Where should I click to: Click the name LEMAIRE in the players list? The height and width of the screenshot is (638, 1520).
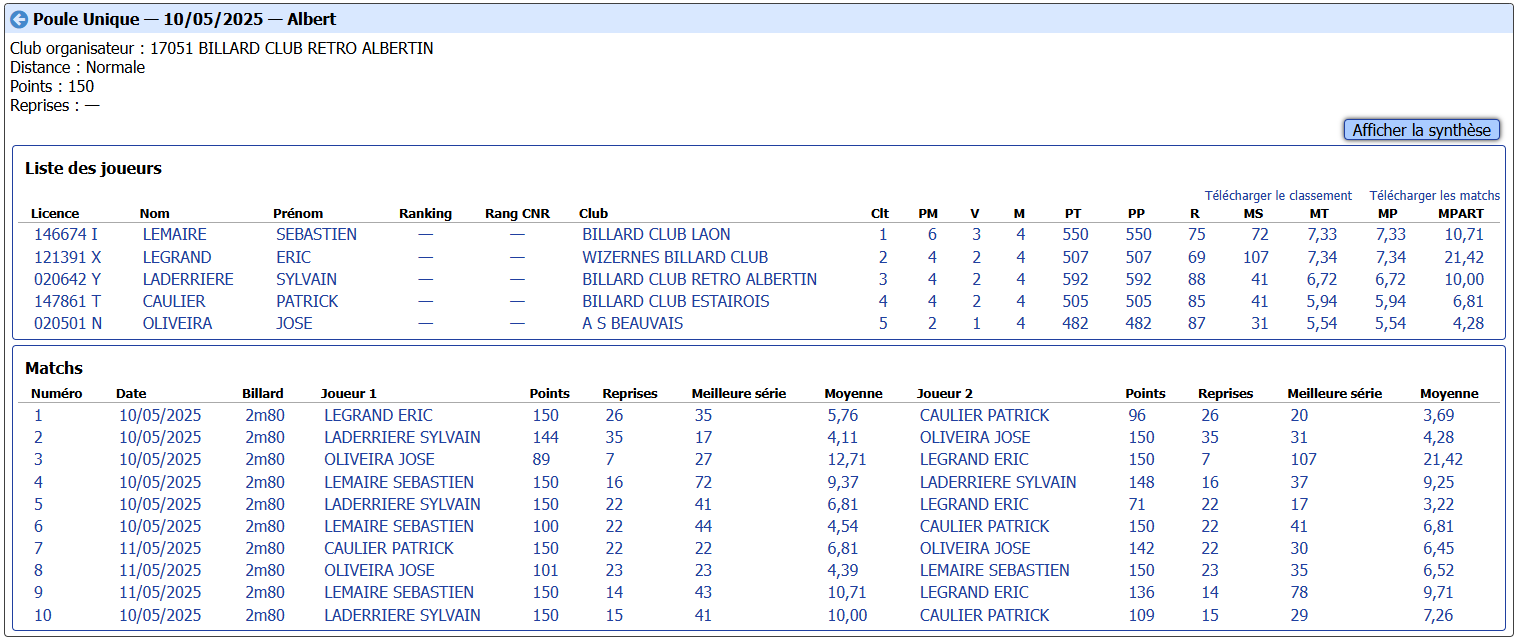(x=174, y=235)
